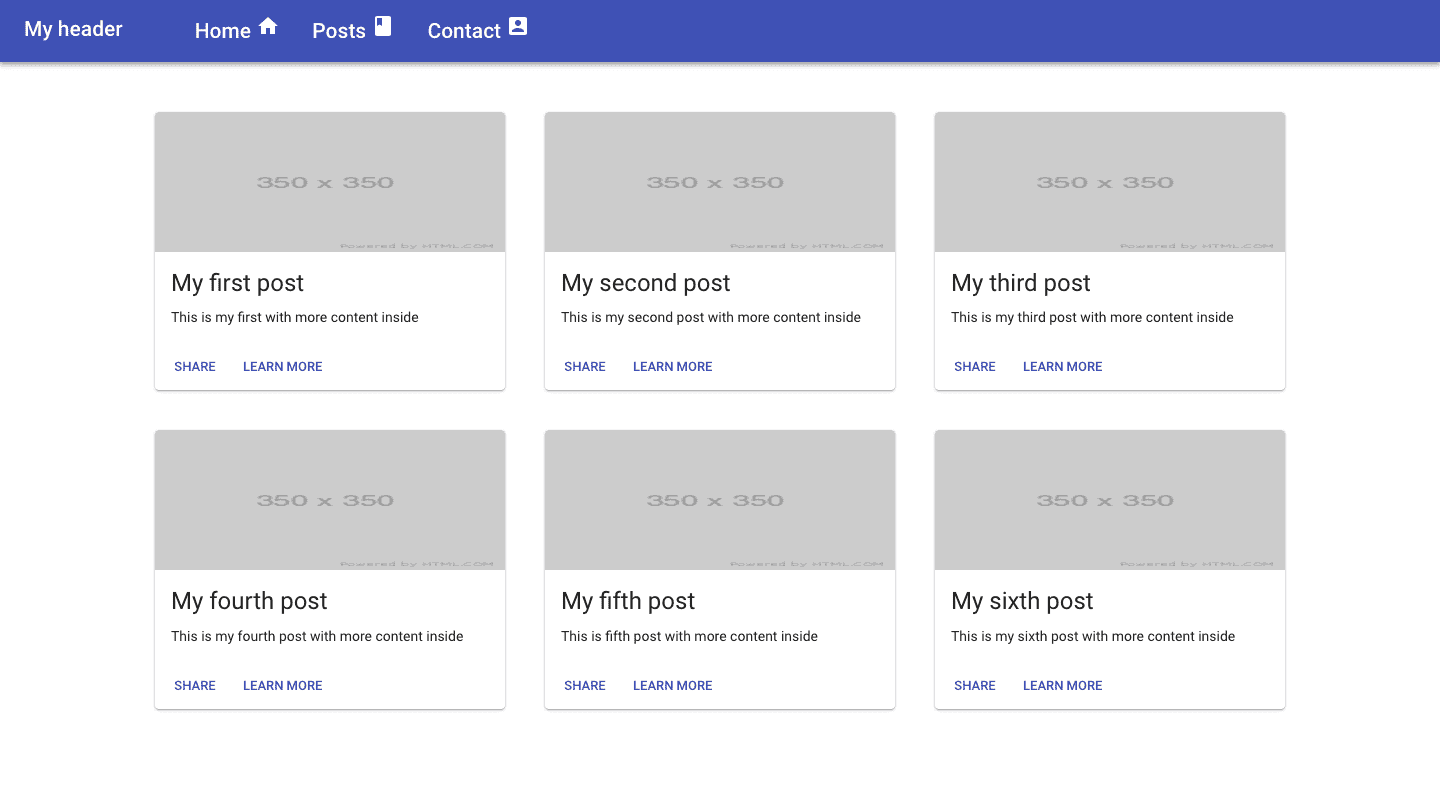This screenshot has height=785, width=1440.
Task: Share the My second post card
Action: (x=585, y=367)
